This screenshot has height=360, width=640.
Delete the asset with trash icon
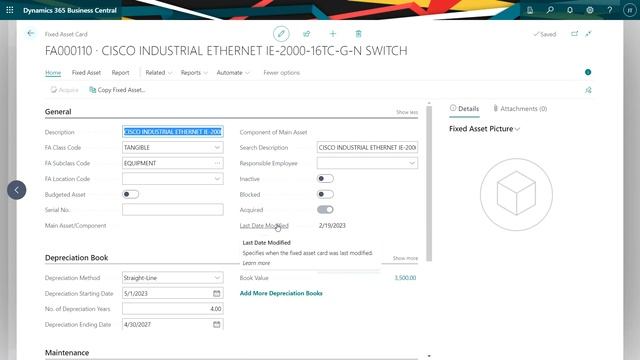358,34
